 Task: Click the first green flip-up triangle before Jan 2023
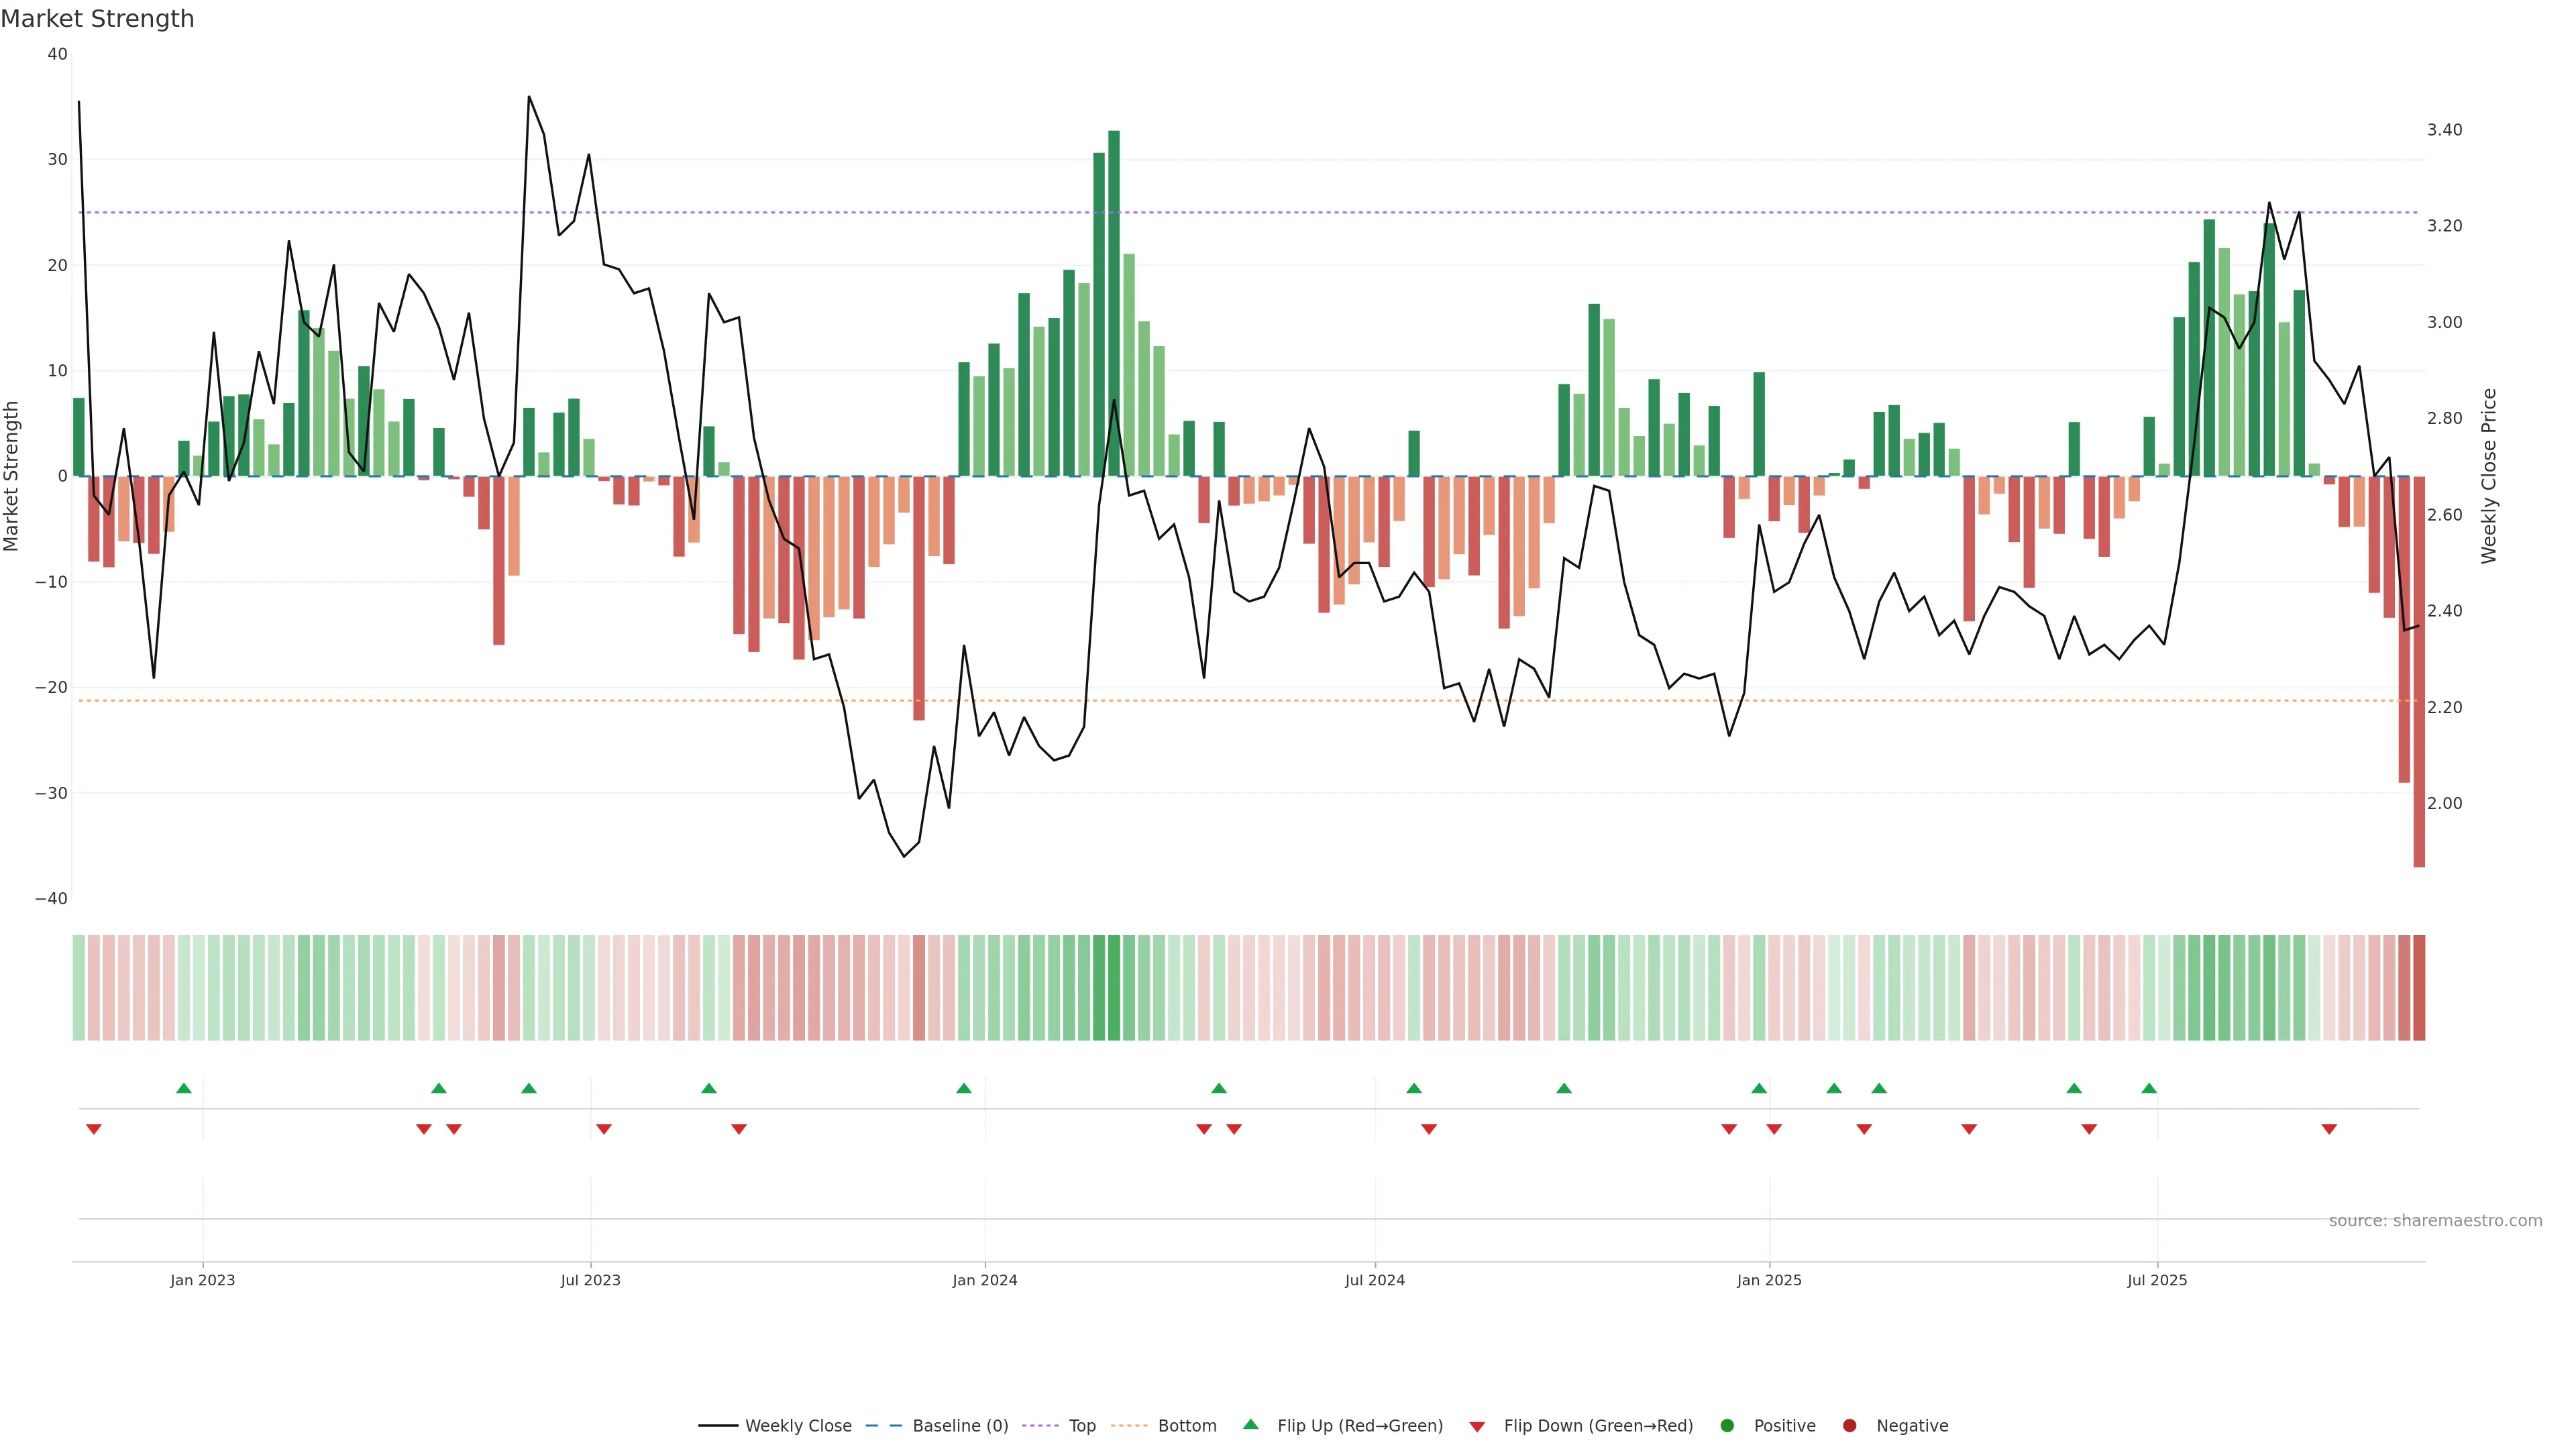[183, 1088]
